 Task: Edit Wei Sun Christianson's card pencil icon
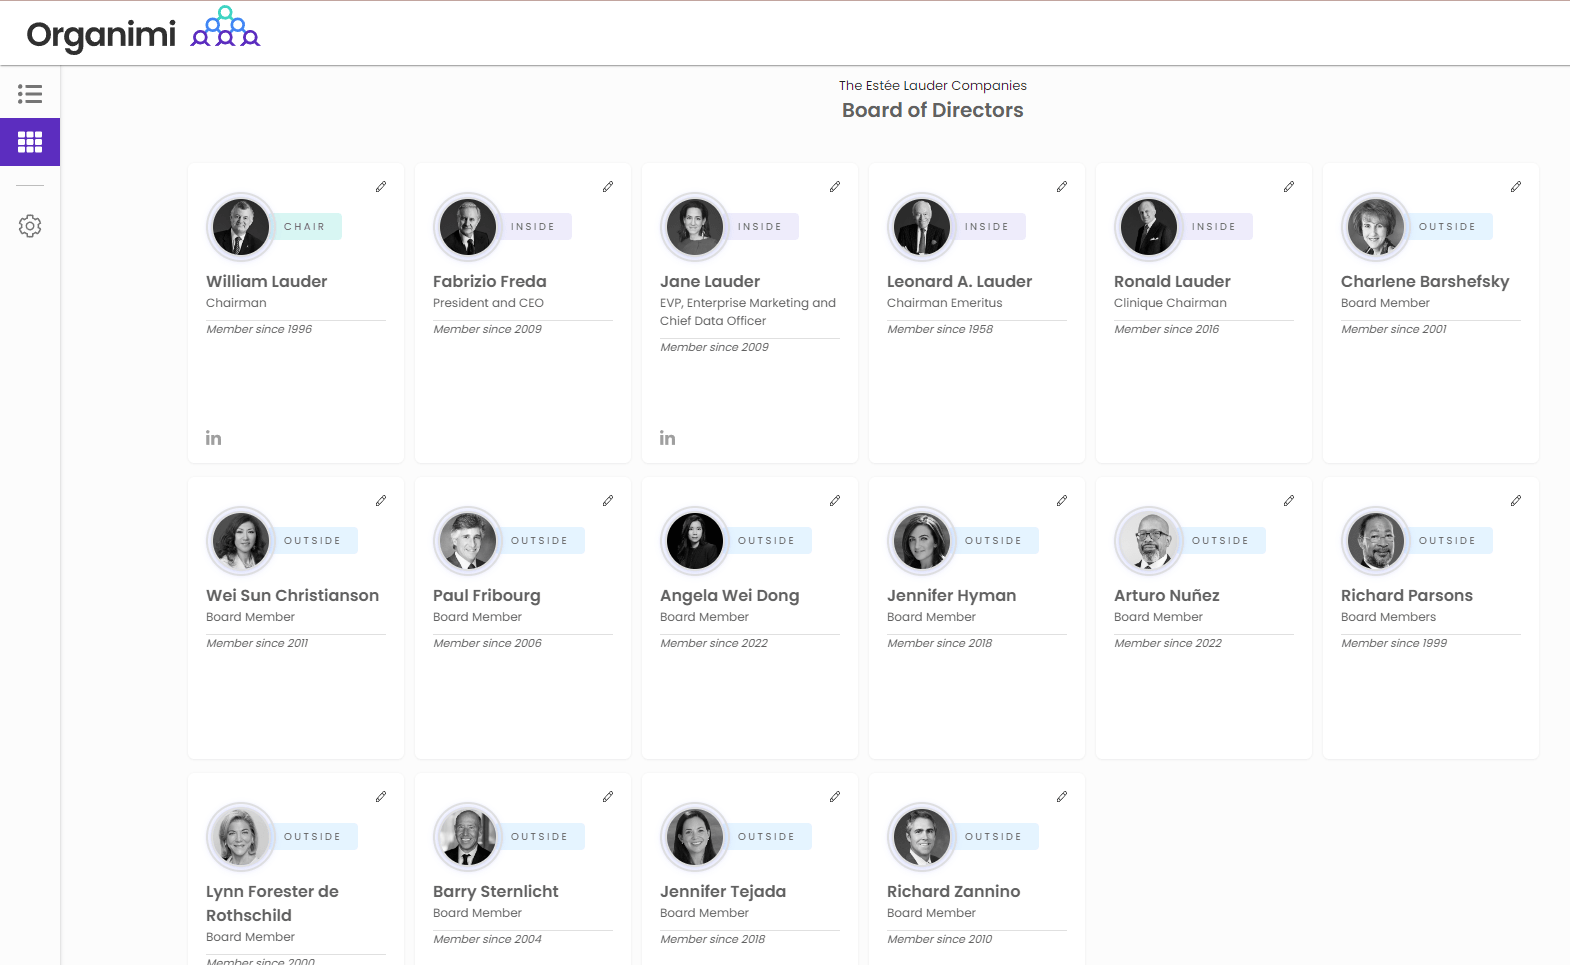click(x=381, y=501)
